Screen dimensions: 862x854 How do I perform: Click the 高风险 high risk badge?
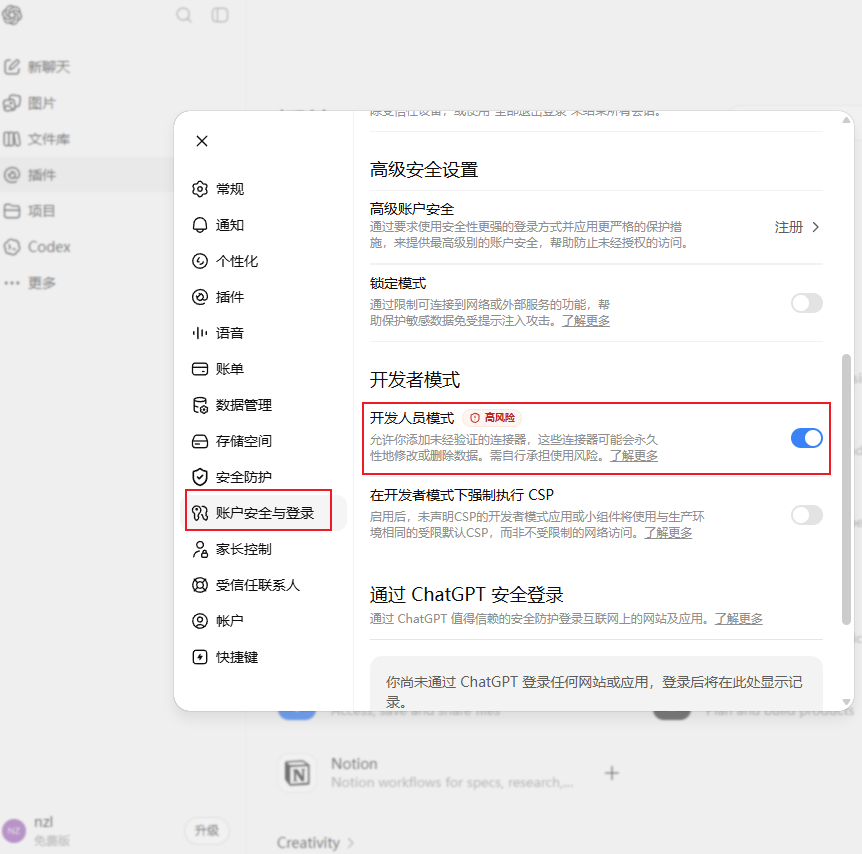pyautogui.click(x=492, y=418)
